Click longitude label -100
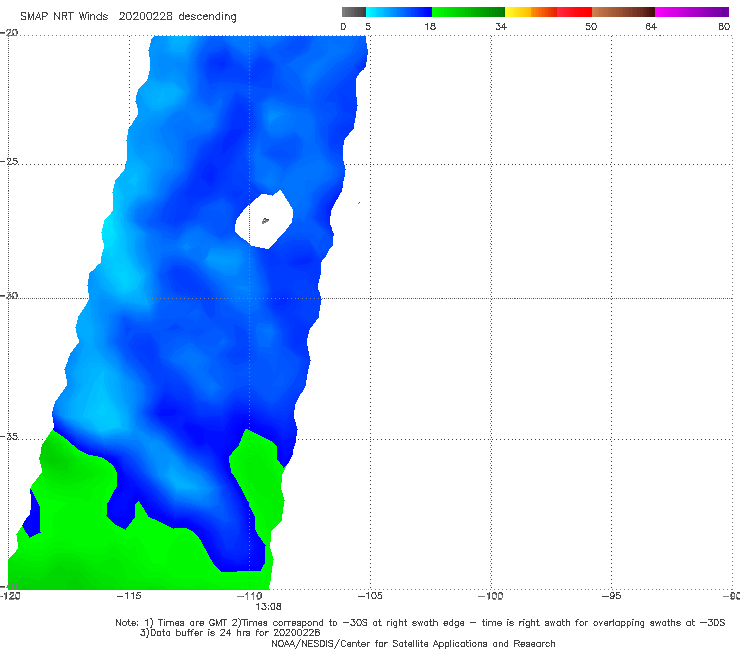This screenshot has width=740, height=650. pos(490,596)
